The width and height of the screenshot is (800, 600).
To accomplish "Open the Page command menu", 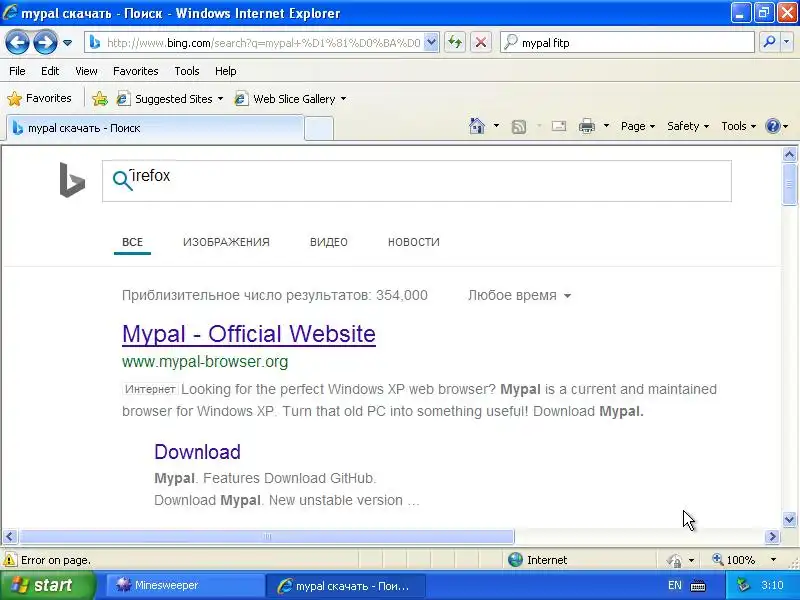I will pos(638,126).
